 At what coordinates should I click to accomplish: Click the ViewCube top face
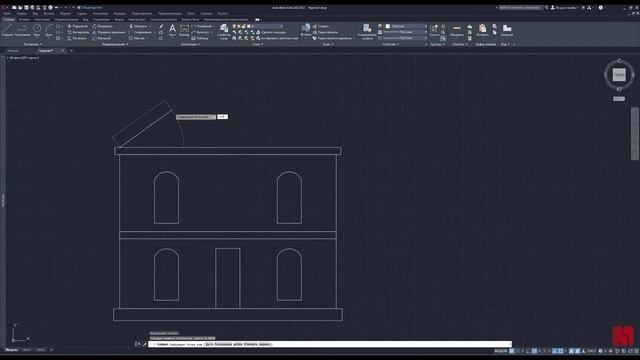click(x=619, y=75)
